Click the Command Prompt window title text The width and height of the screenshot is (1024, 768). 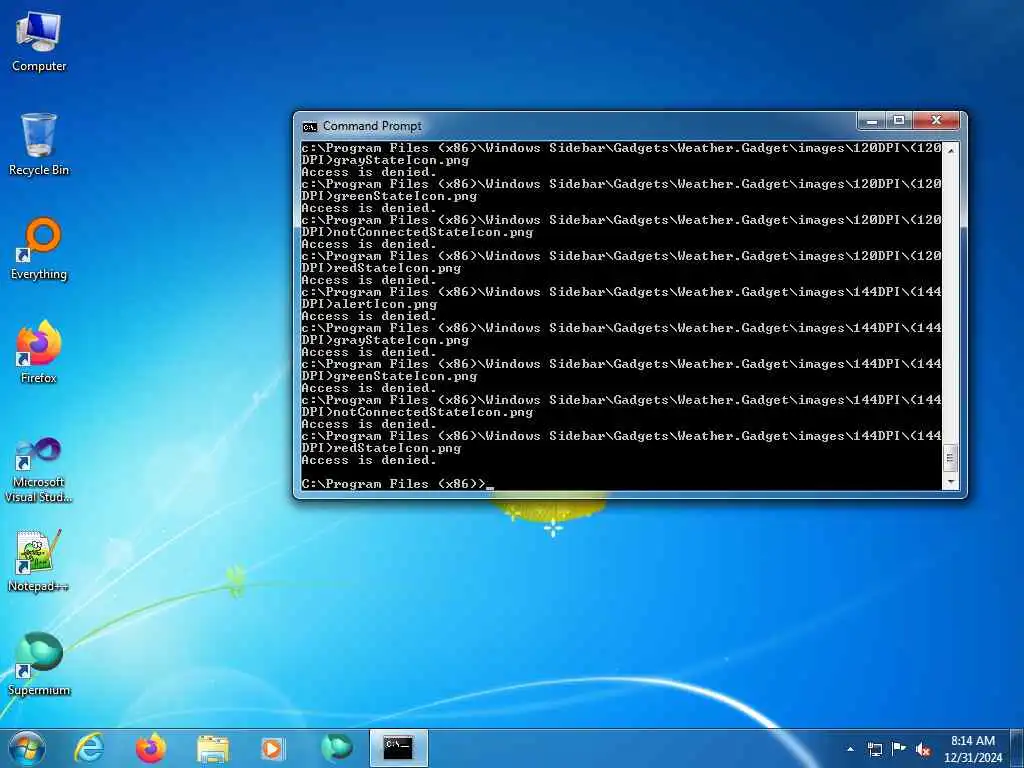click(372, 126)
